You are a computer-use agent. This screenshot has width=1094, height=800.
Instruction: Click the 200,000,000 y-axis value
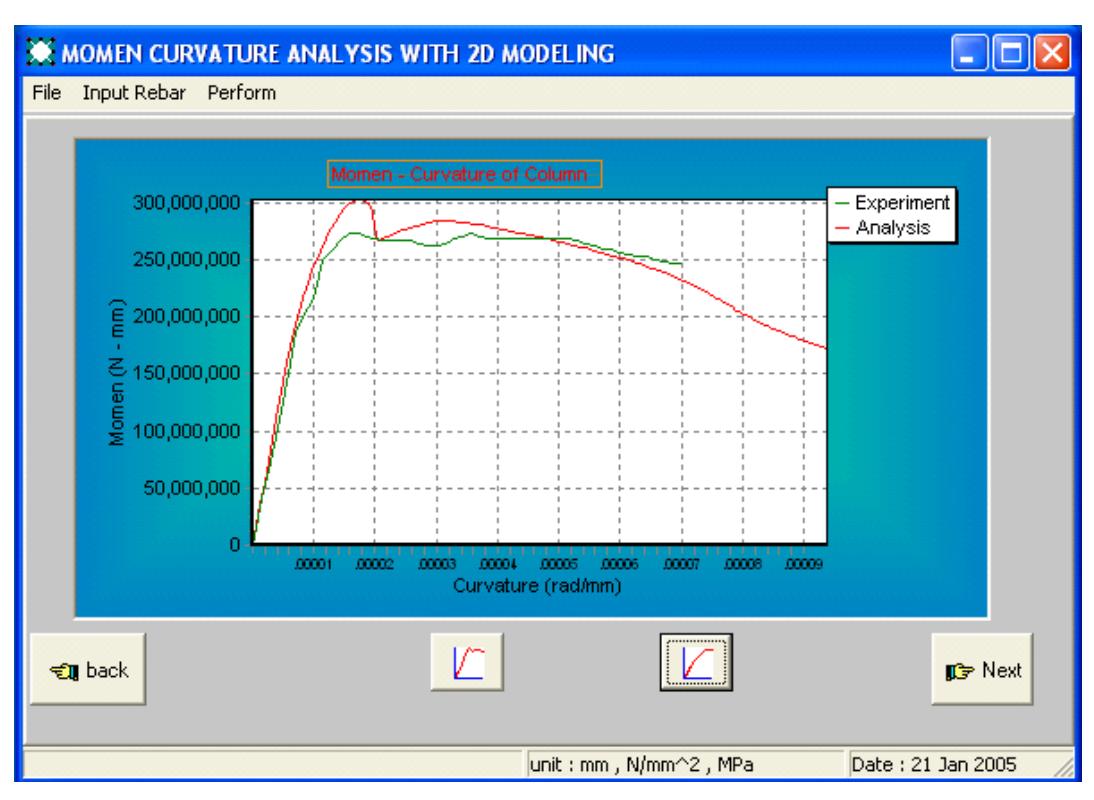[x=186, y=316]
